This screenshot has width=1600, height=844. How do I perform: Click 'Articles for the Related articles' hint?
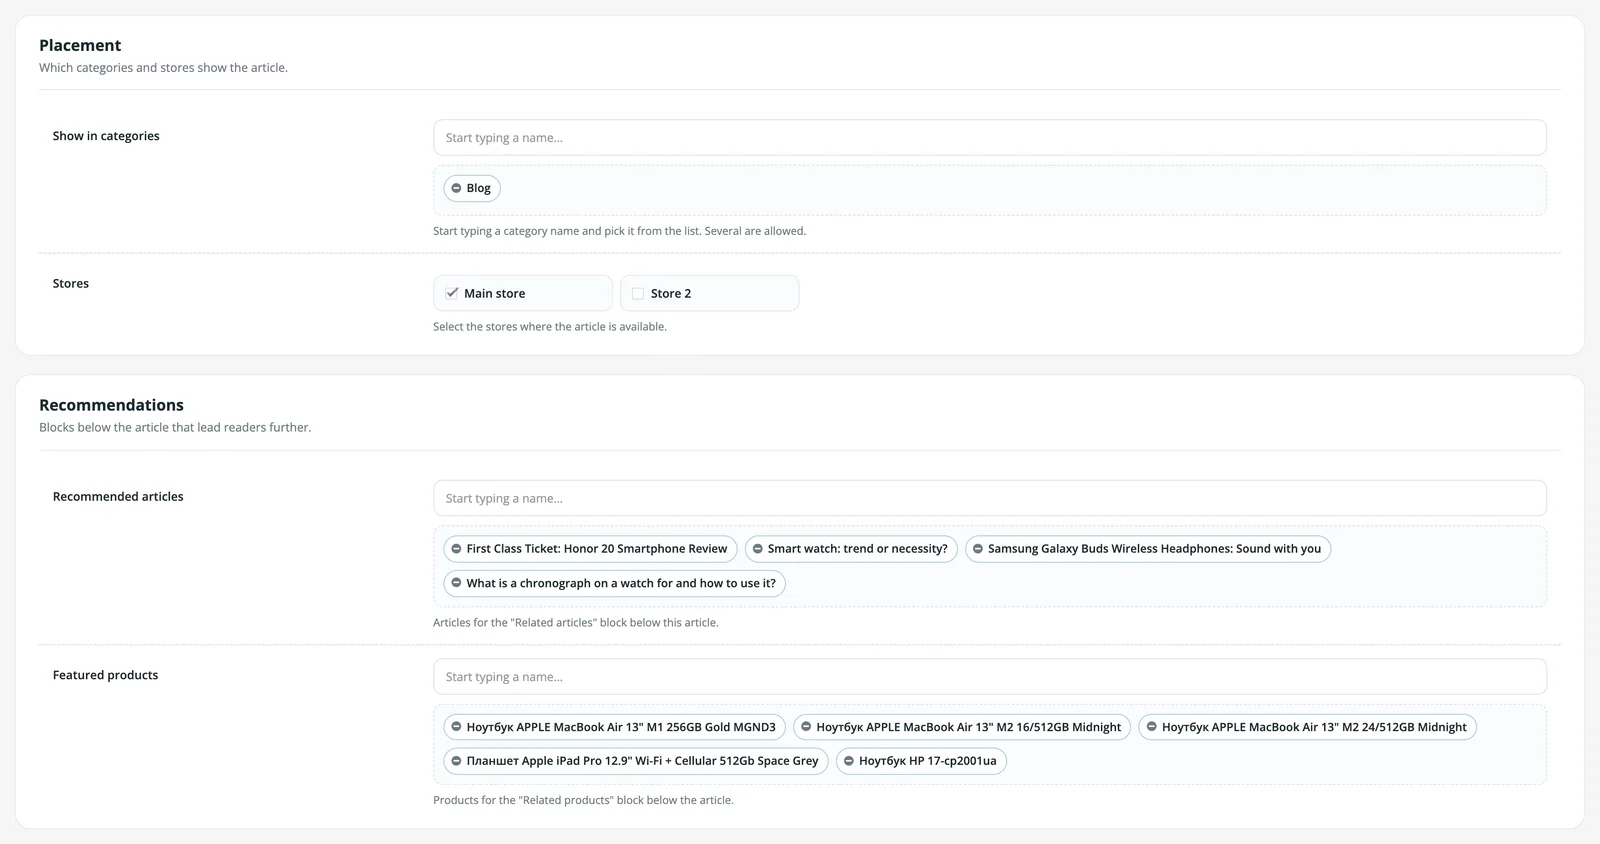(576, 623)
